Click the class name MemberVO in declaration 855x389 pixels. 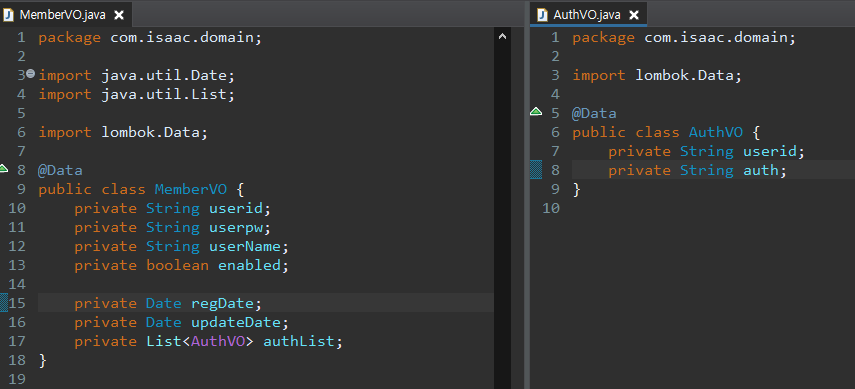(191, 189)
